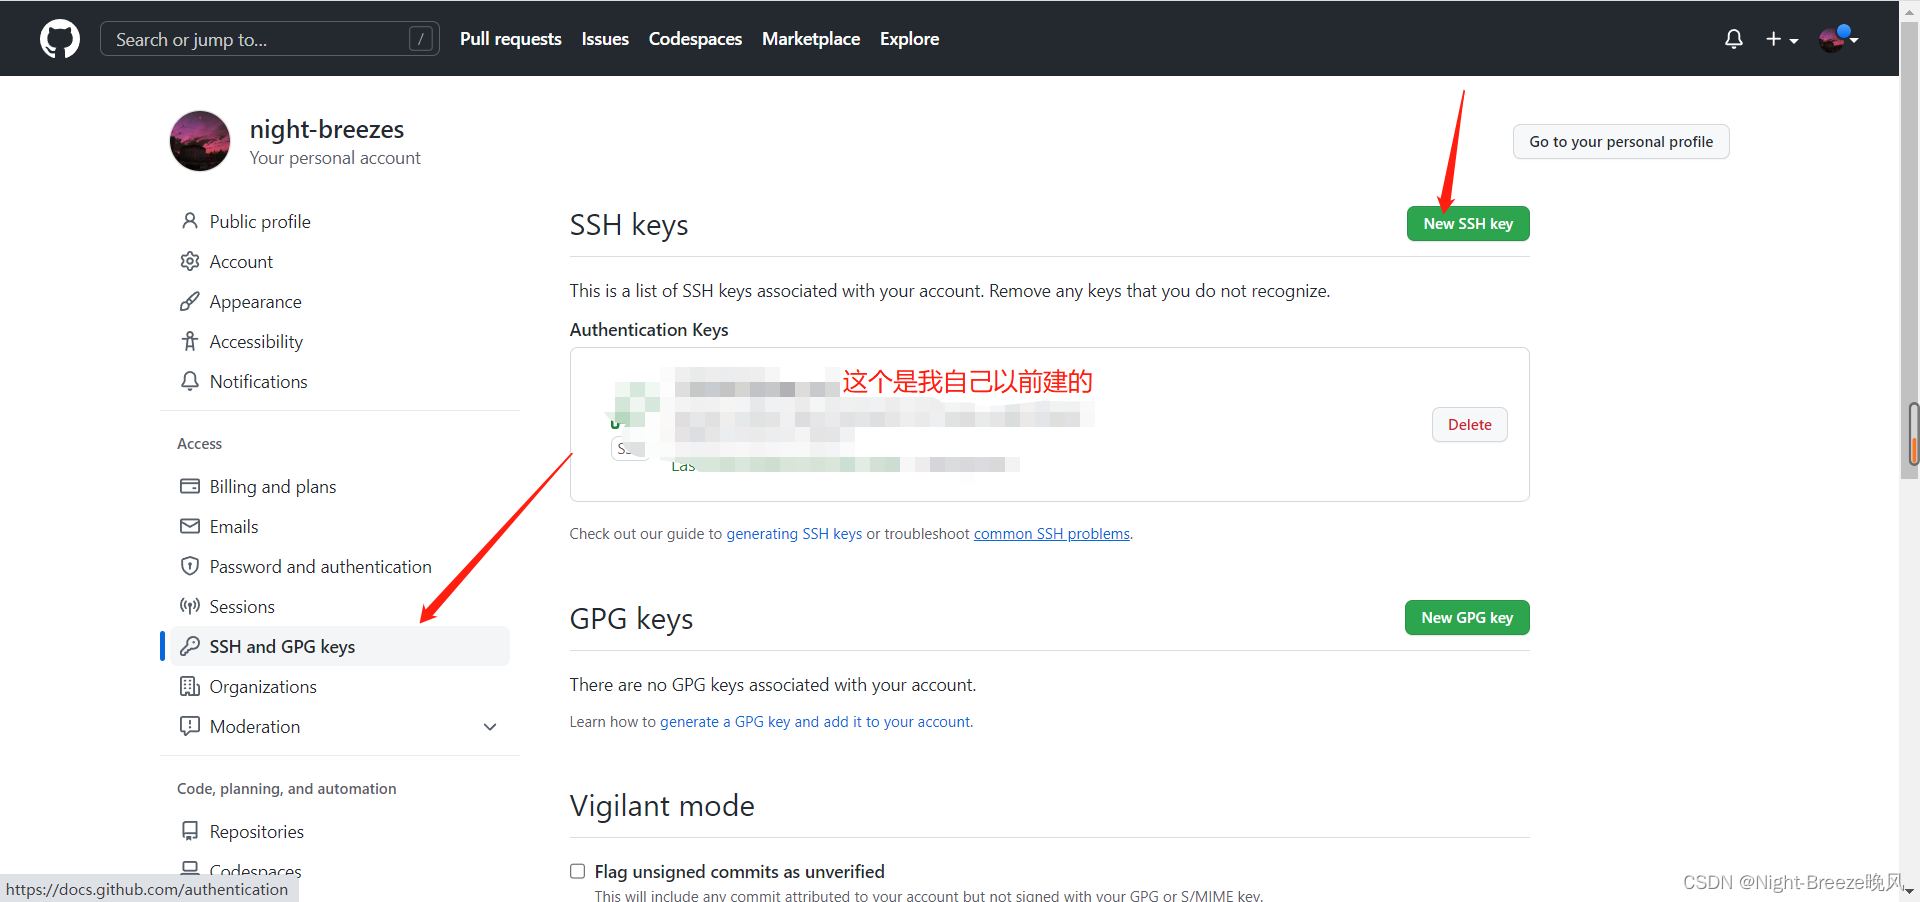
Task: Click the Appearance paintbrush icon
Action: point(190,301)
